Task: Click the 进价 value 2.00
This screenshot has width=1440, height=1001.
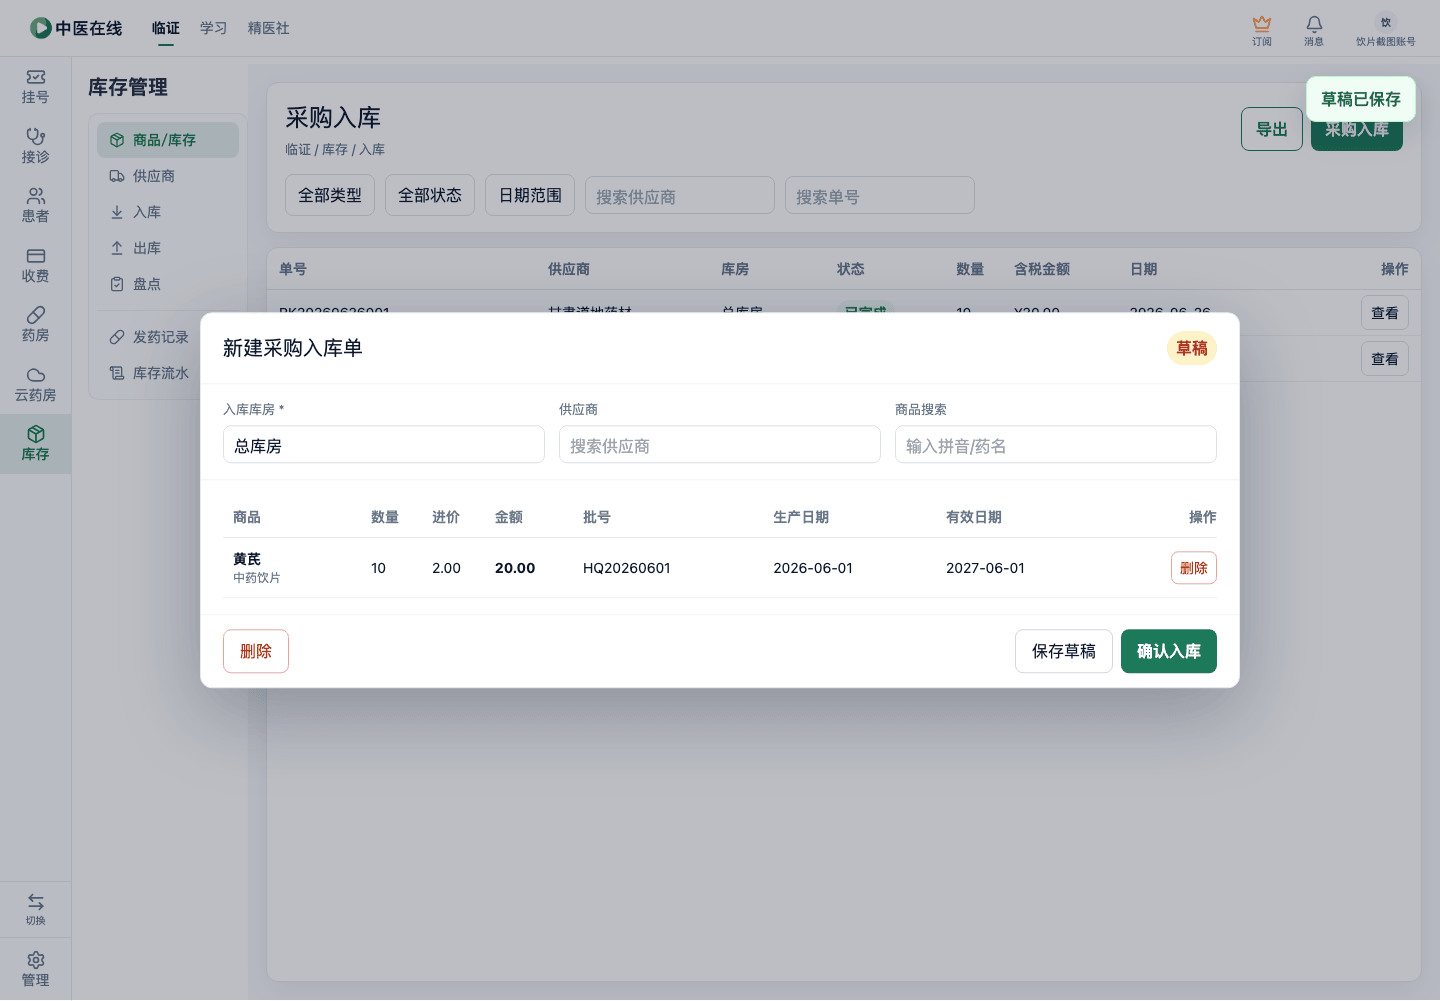Action: coord(446,568)
